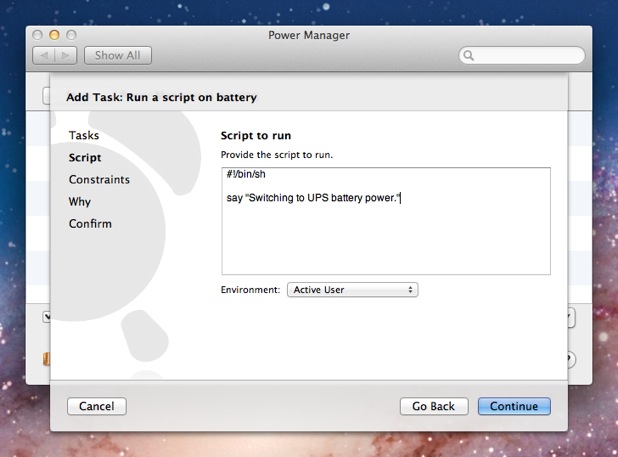Select the Tasks step in sidebar
Screen dimensions: 618x457
pos(84,135)
